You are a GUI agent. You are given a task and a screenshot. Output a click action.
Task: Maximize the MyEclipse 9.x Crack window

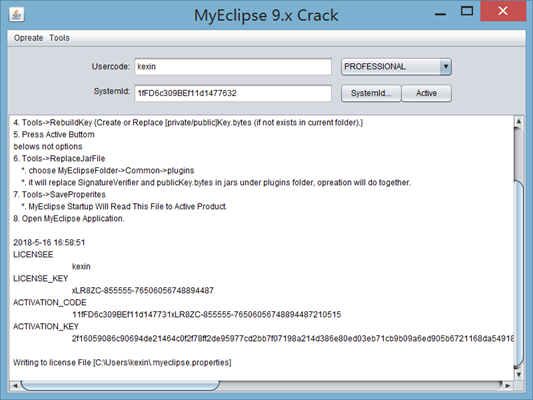click(467, 12)
